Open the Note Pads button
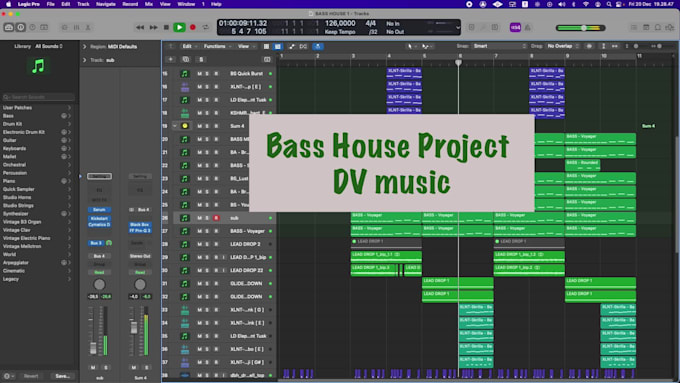Viewport: 680px width, 383px height. click(x=646, y=27)
